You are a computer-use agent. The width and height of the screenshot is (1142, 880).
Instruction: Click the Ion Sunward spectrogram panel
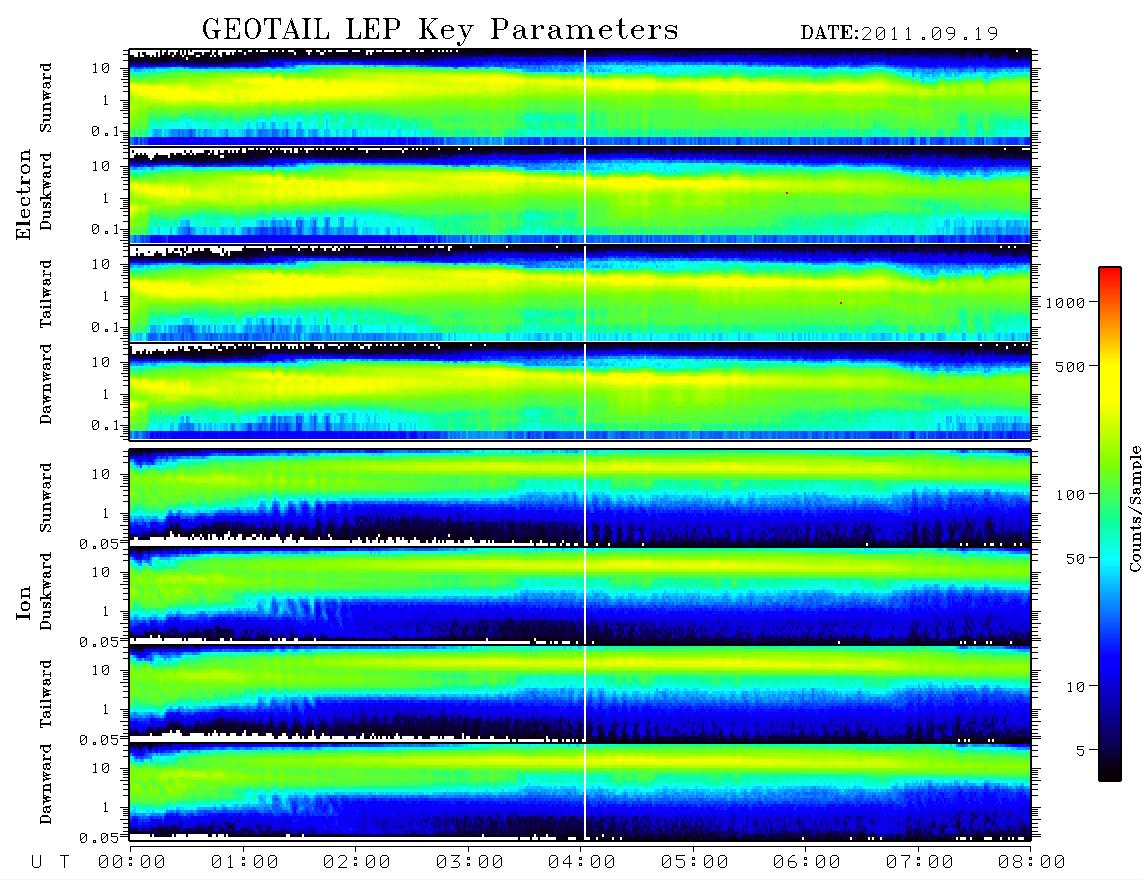pos(580,498)
